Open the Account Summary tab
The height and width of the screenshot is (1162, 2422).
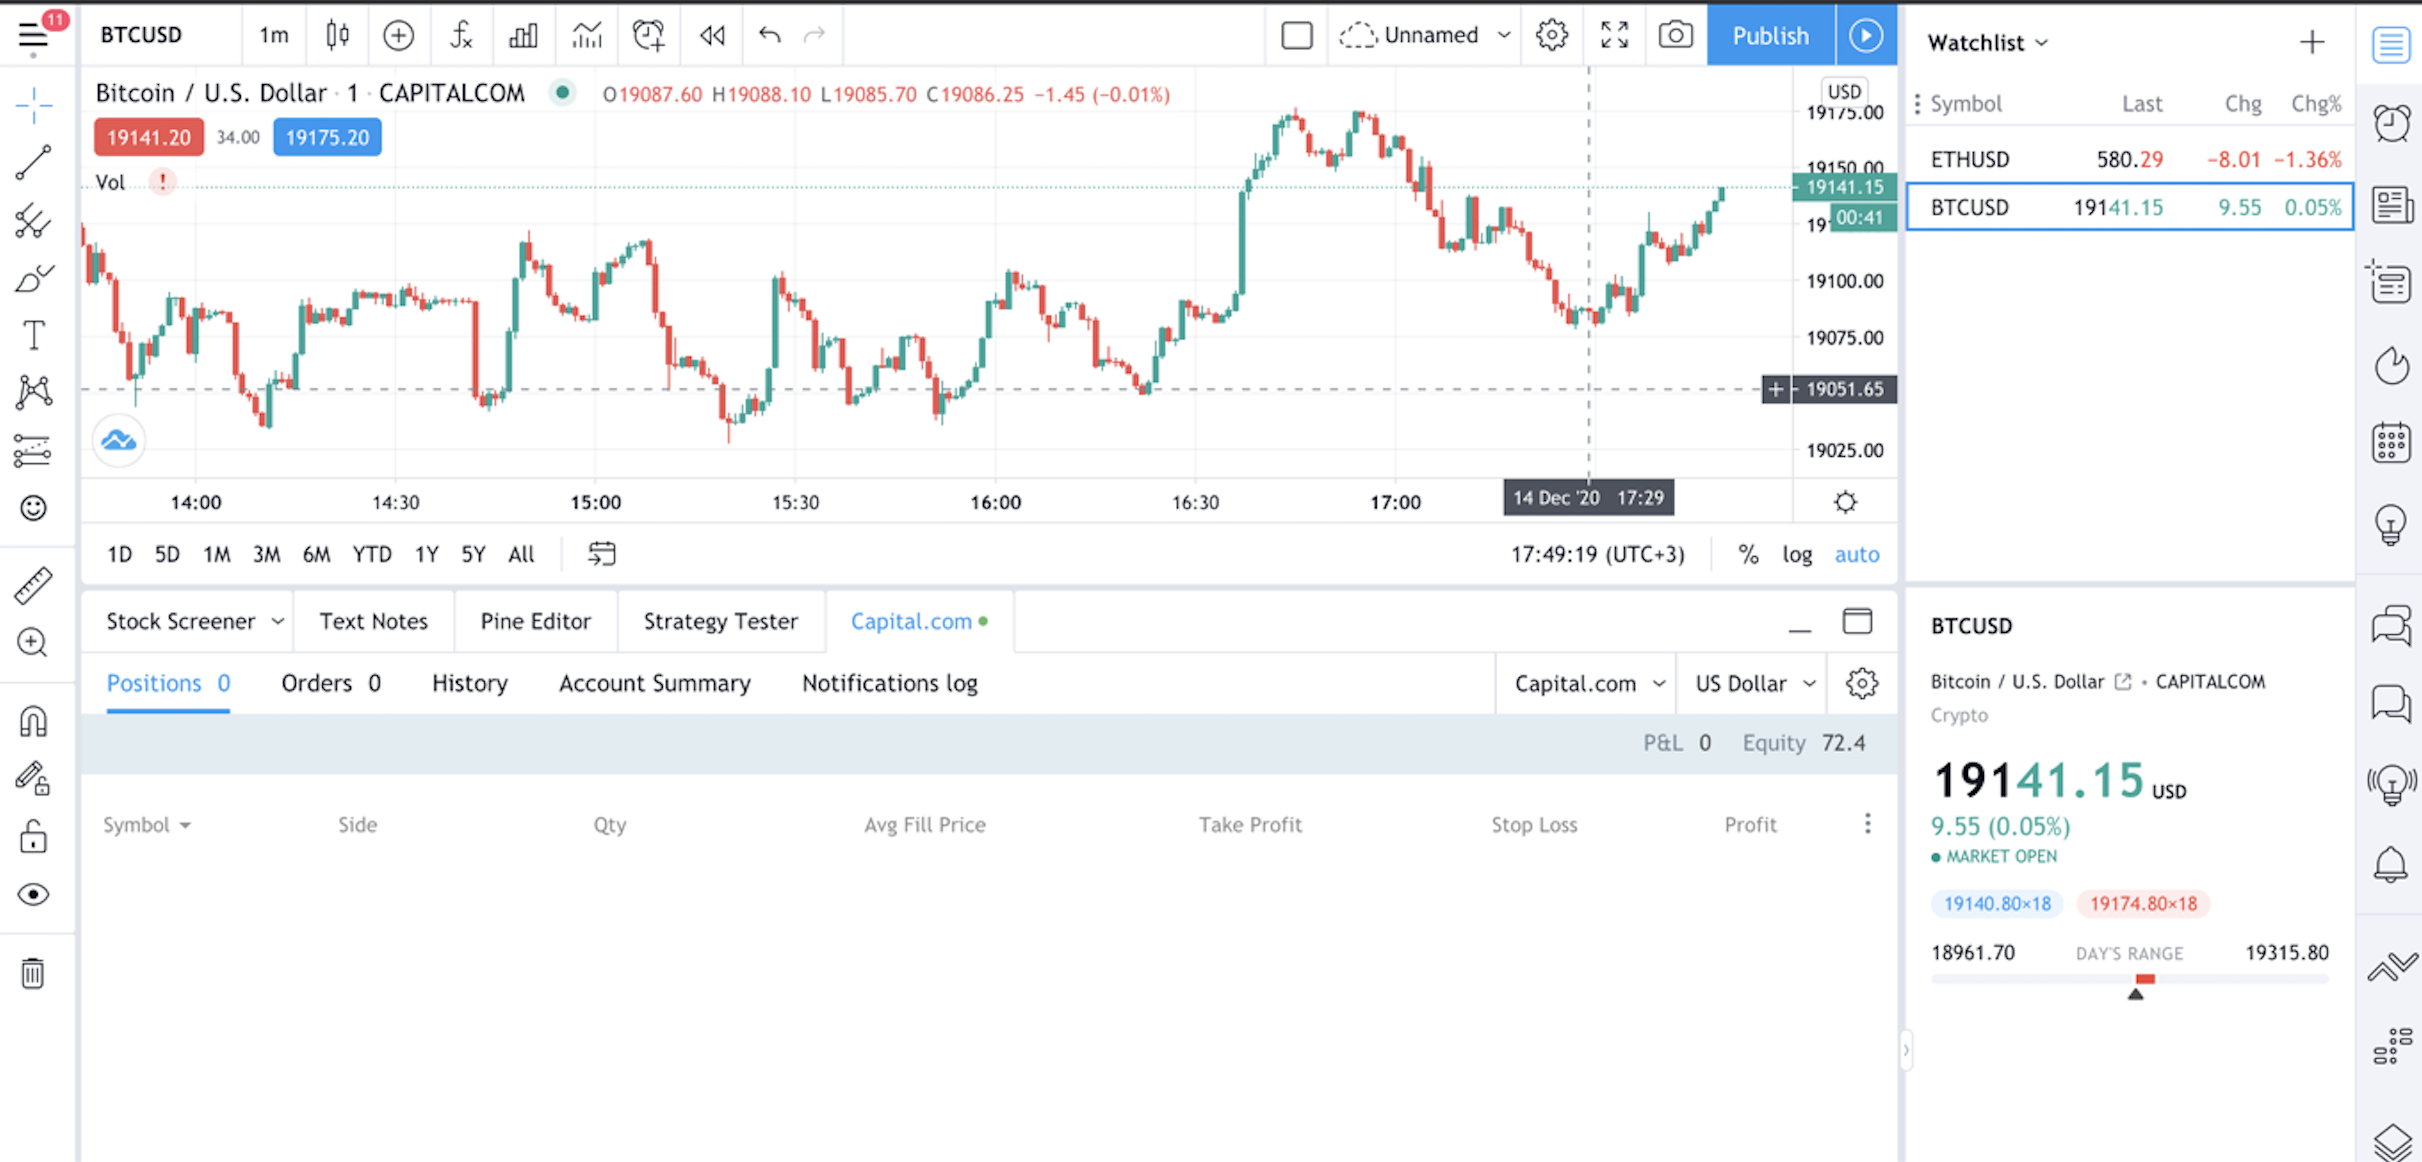[x=654, y=683]
